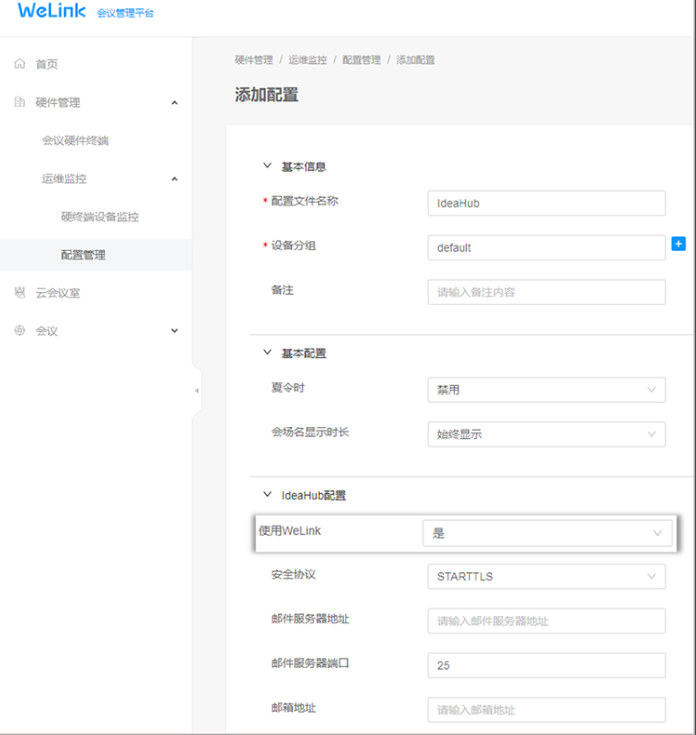Image resolution: width=696 pixels, height=735 pixels.
Task: Open the 安全协议 STARTTLS dropdown
Action: coord(546,576)
